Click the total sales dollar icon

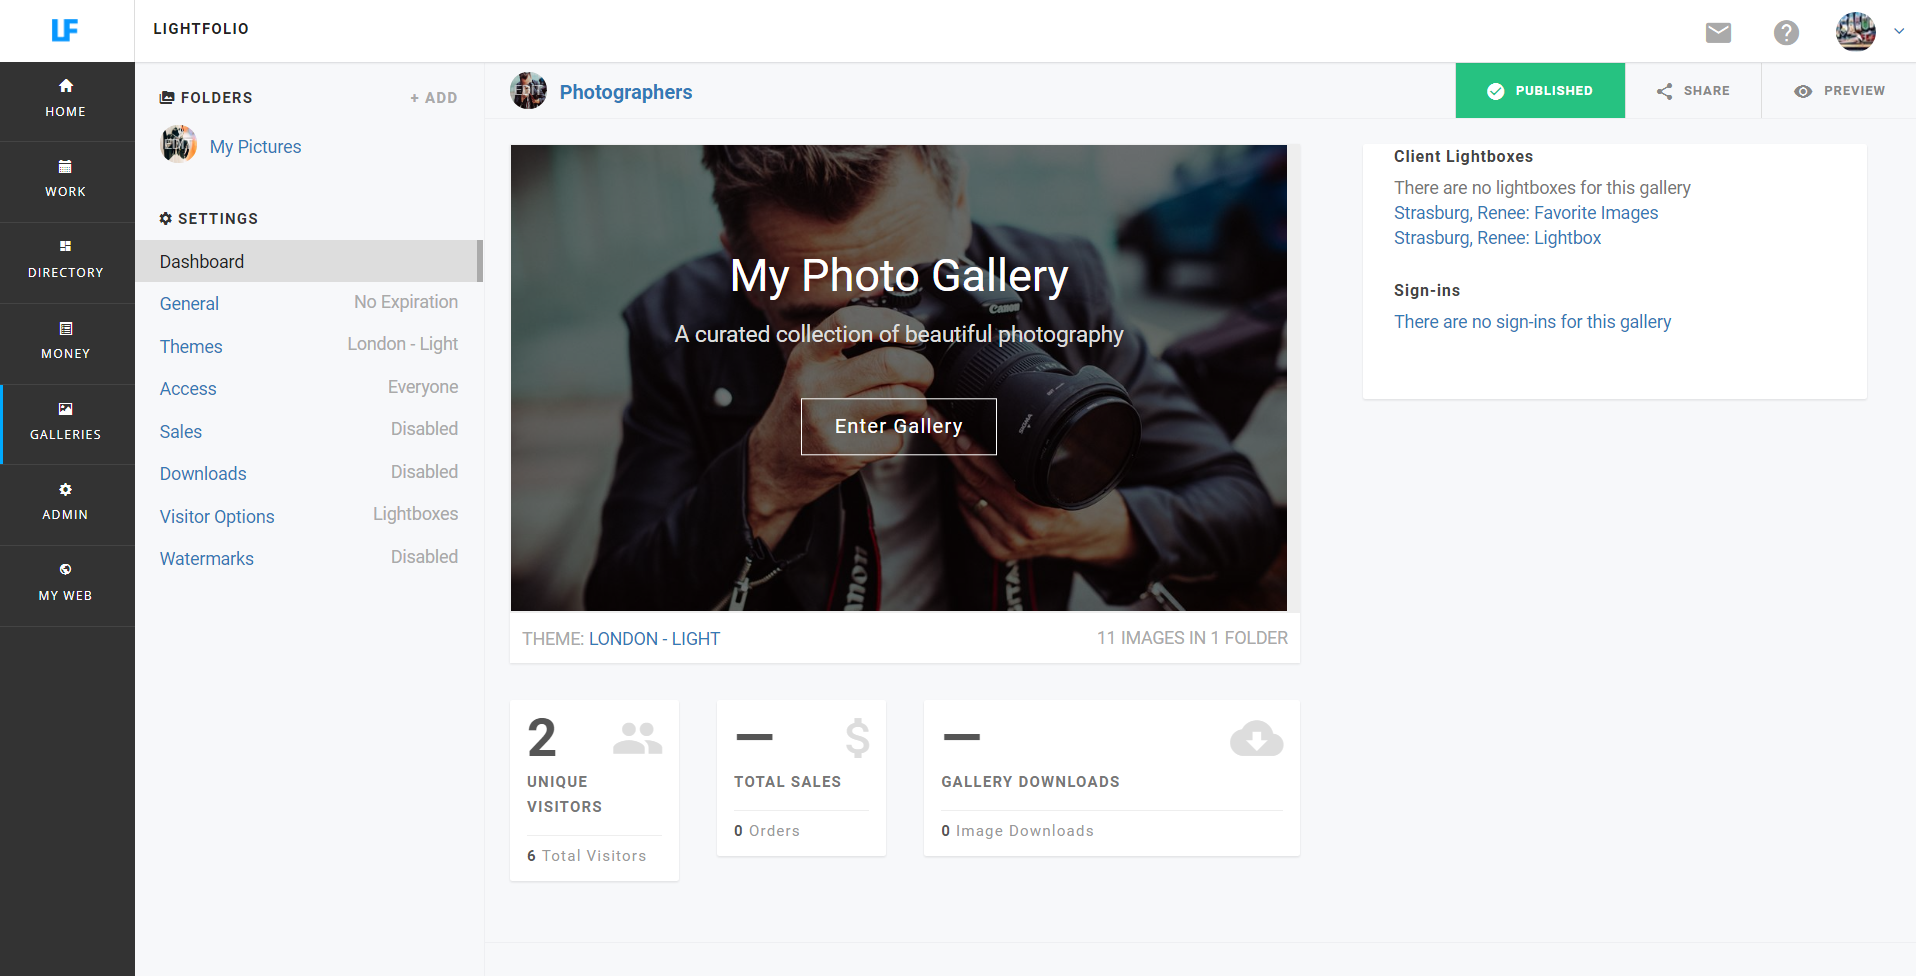(857, 738)
